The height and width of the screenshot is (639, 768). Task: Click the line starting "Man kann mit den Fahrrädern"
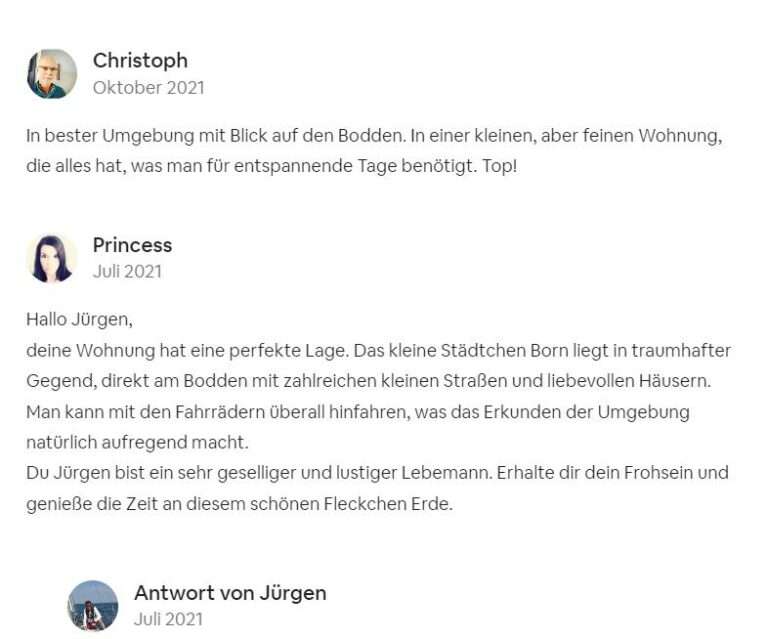click(x=357, y=411)
